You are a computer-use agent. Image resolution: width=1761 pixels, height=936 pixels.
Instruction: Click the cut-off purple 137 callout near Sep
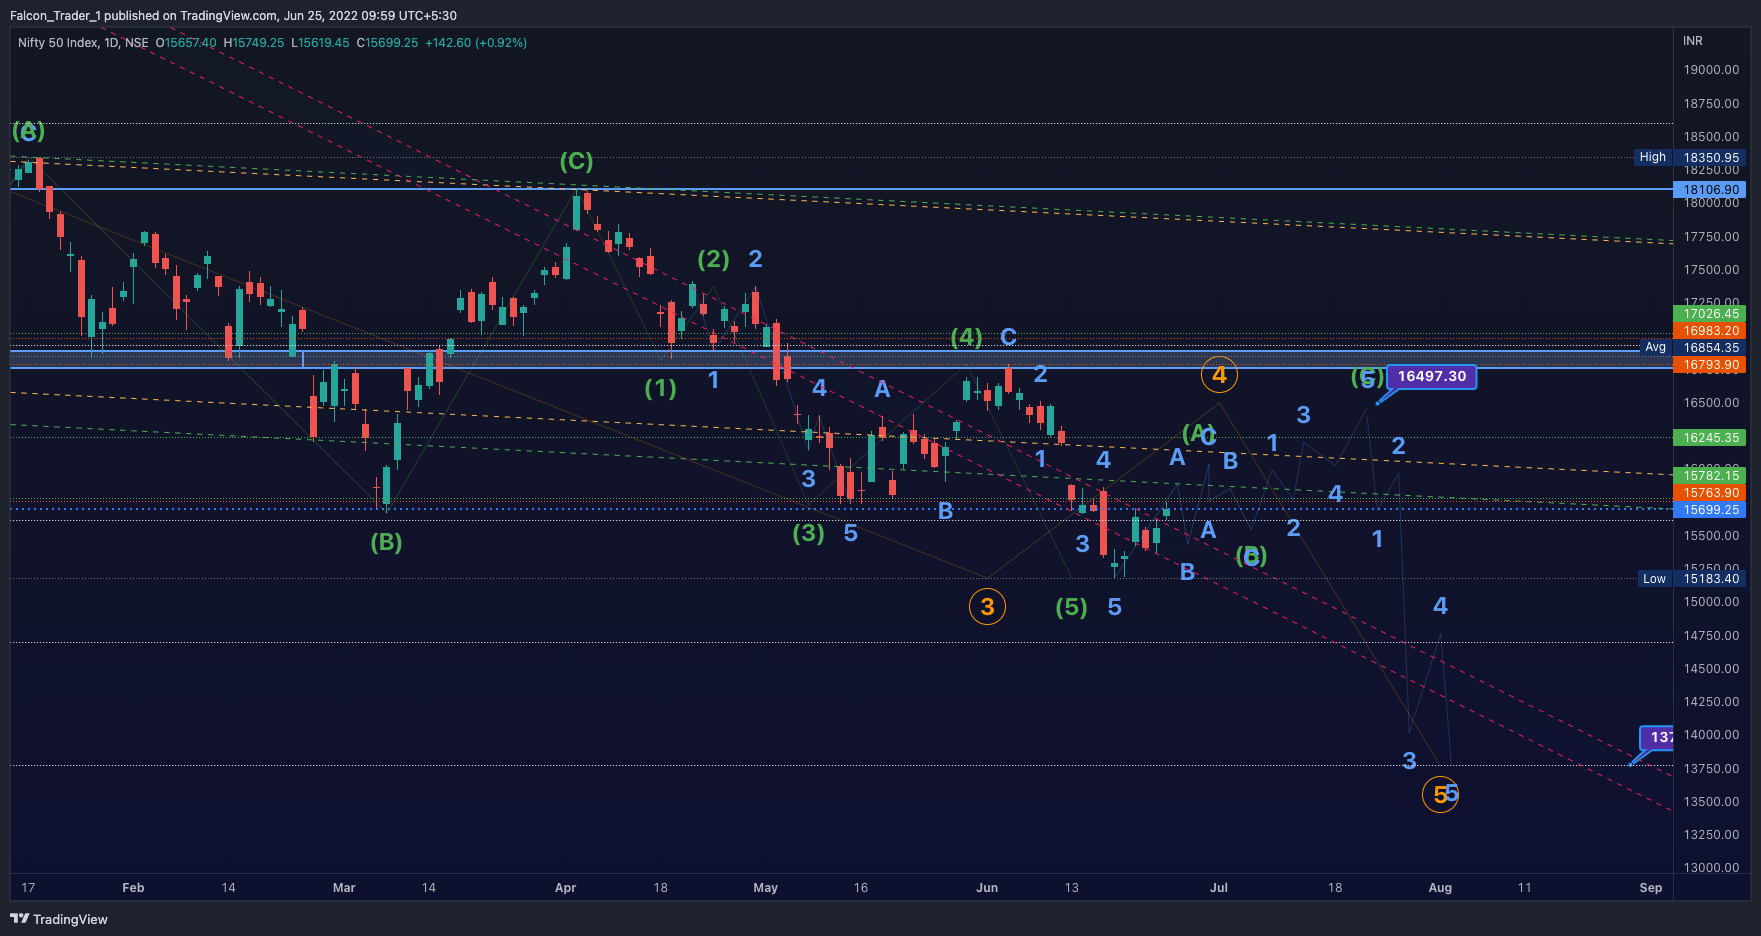point(1658,737)
